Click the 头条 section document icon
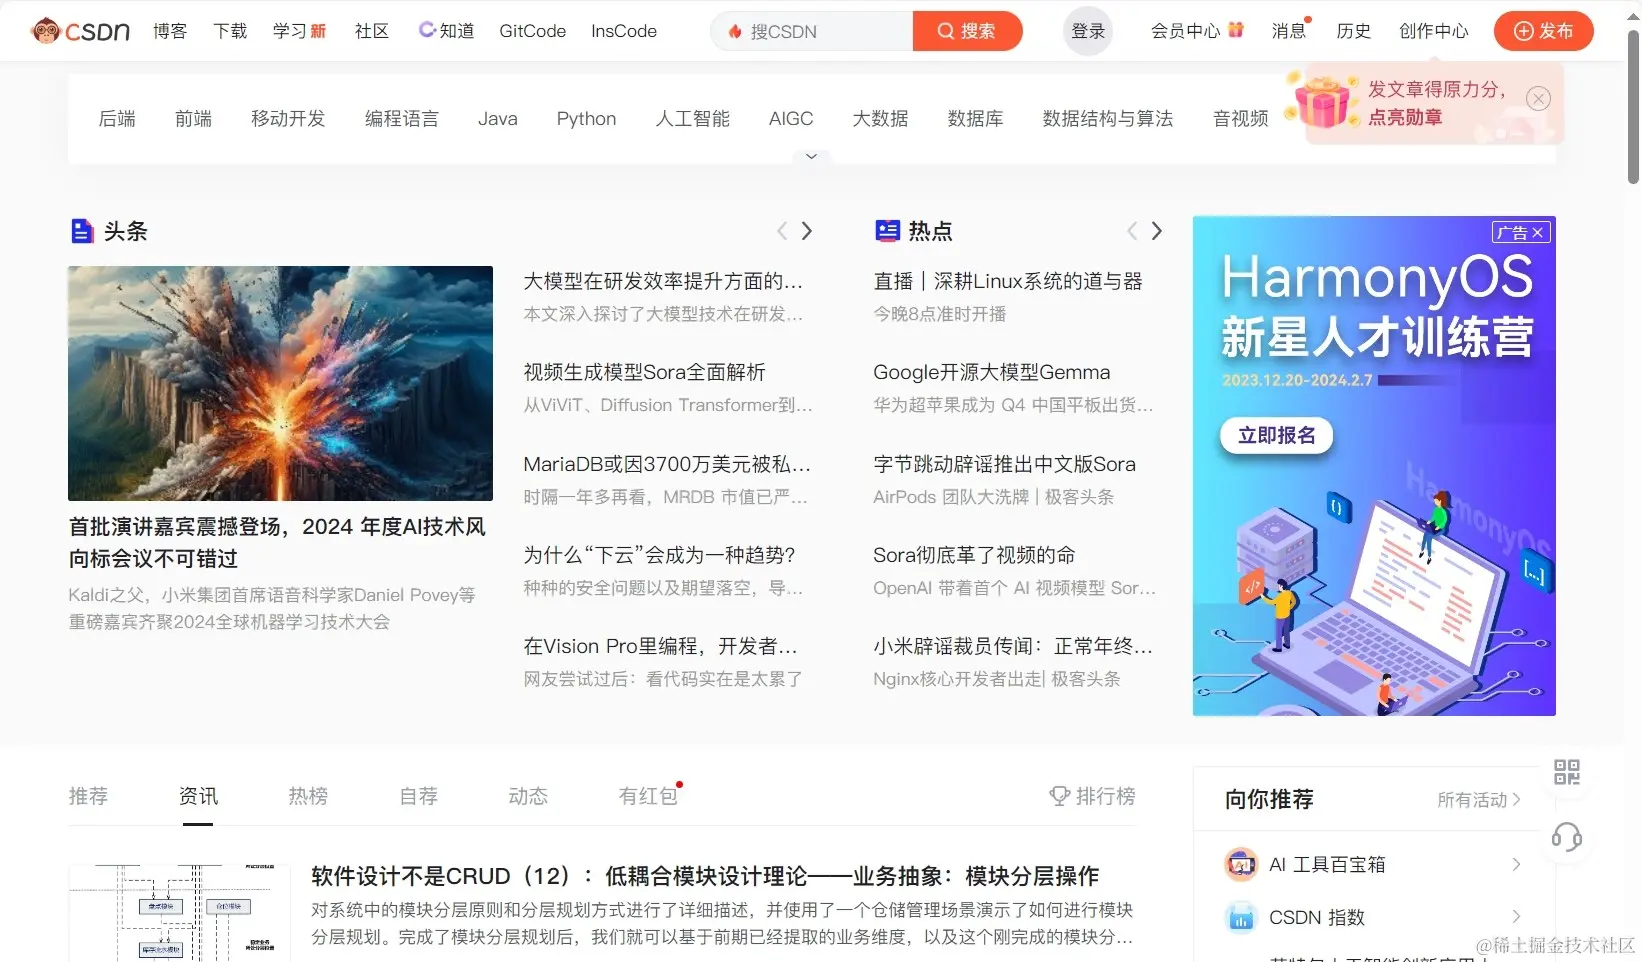The image size is (1642, 962). coord(82,231)
